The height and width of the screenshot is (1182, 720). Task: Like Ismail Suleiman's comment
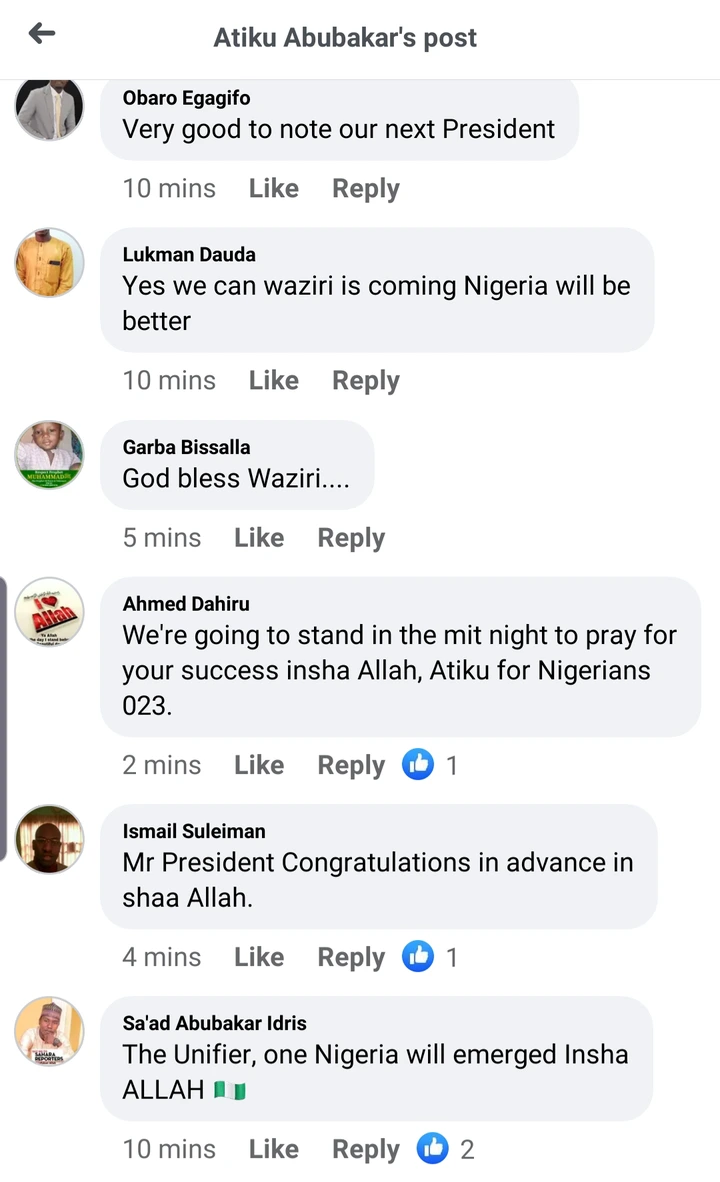(x=259, y=957)
